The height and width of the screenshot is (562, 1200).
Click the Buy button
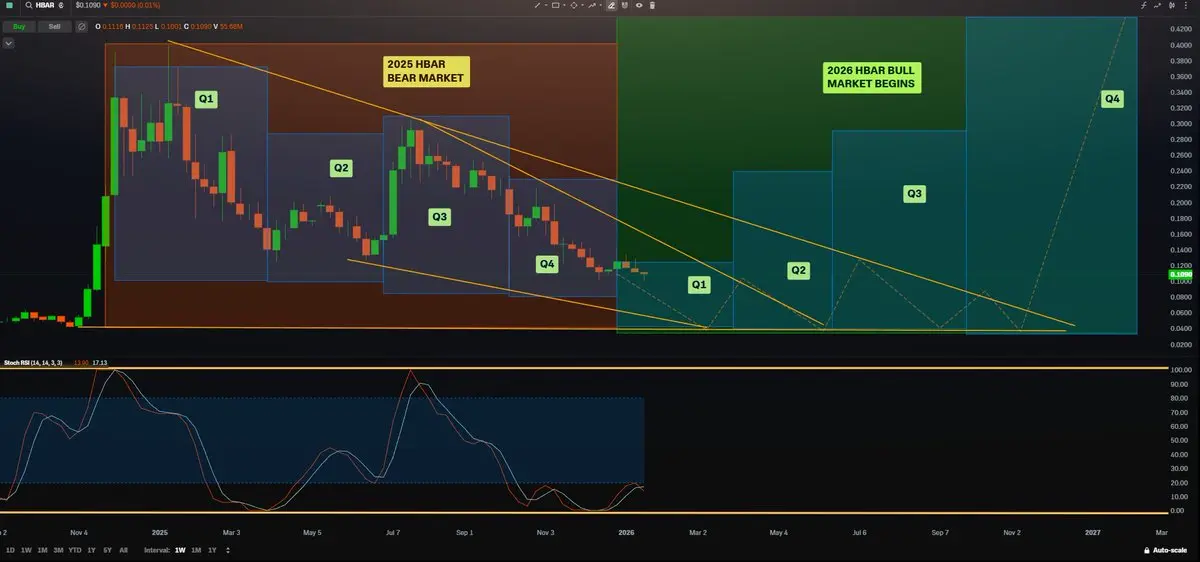tap(19, 26)
